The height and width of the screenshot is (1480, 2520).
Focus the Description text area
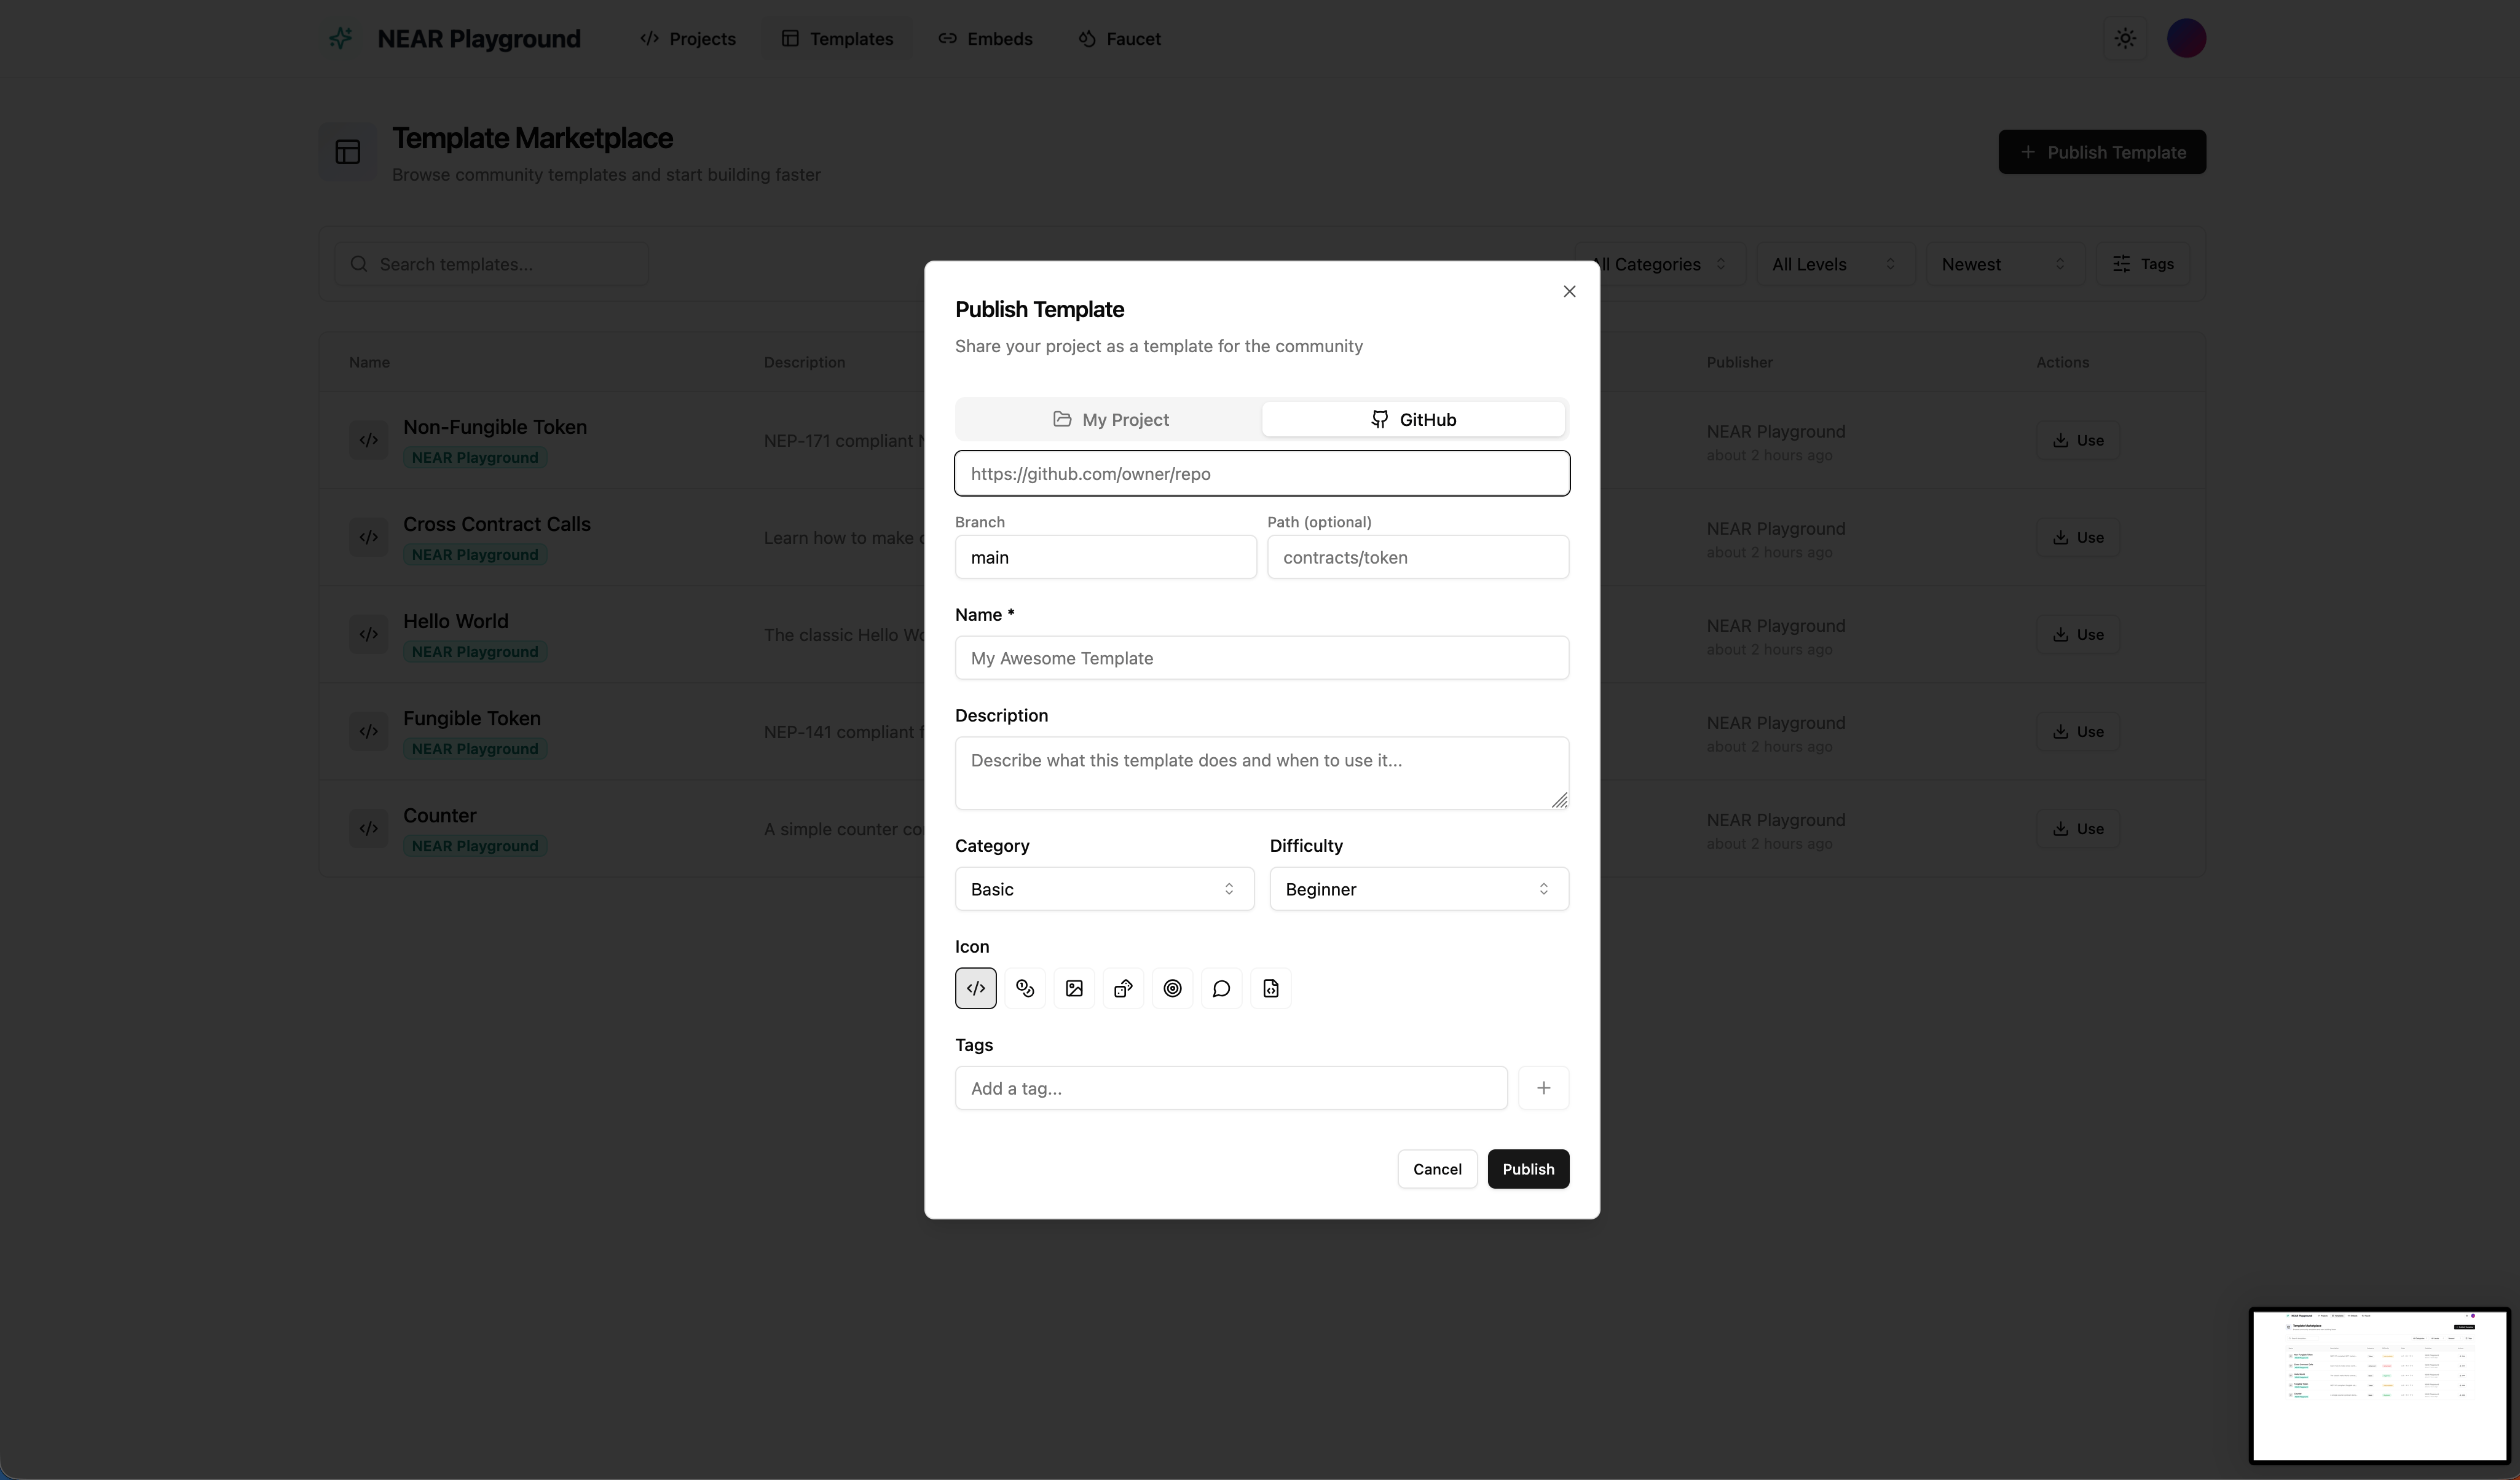point(1262,773)
